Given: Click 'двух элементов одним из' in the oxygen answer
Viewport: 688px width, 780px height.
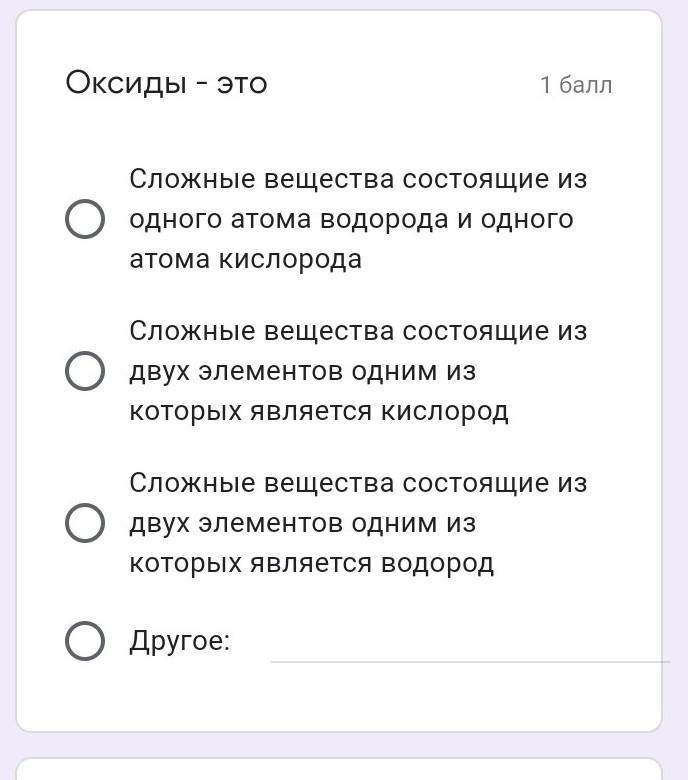Looking at the screenshot, I should point(302,371).
